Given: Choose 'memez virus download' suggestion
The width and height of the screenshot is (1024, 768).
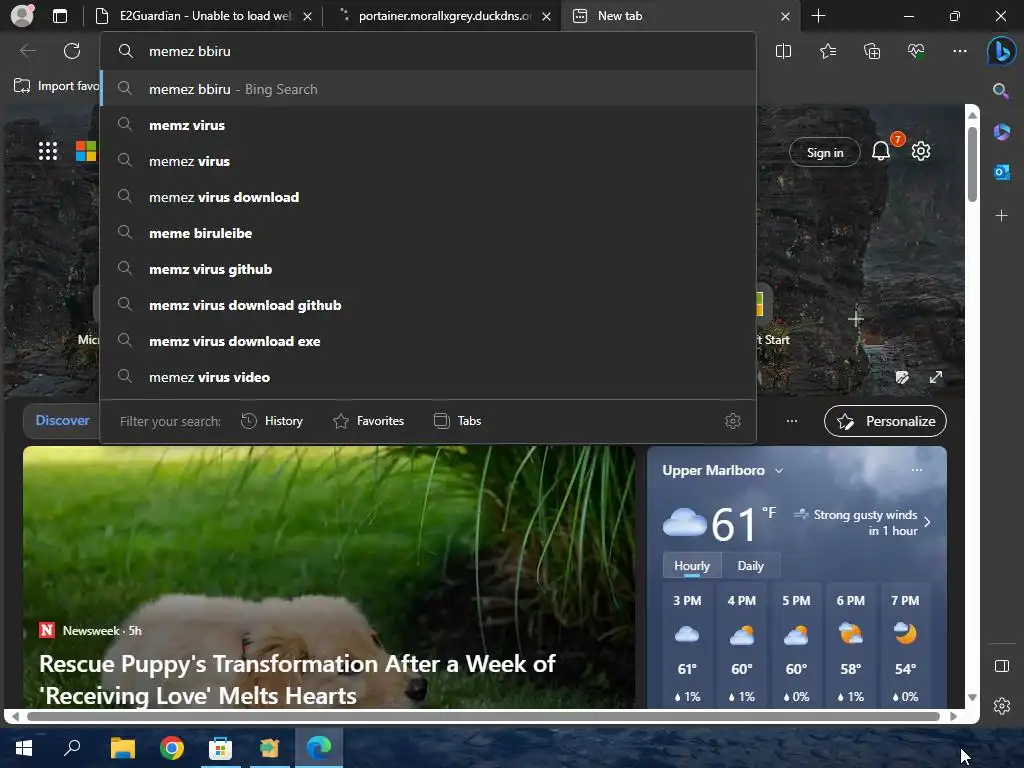Looking at the screenshot, I should tap(428, 197).
